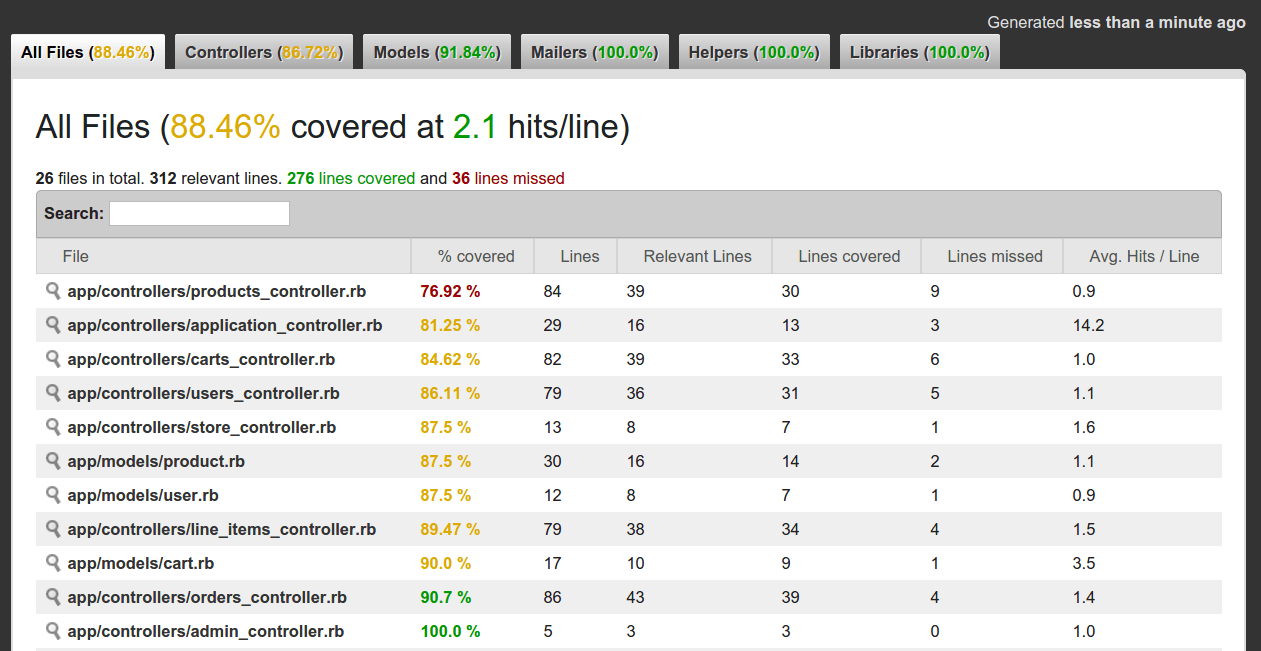Sort table by % covered header

[x=472, y=256]
